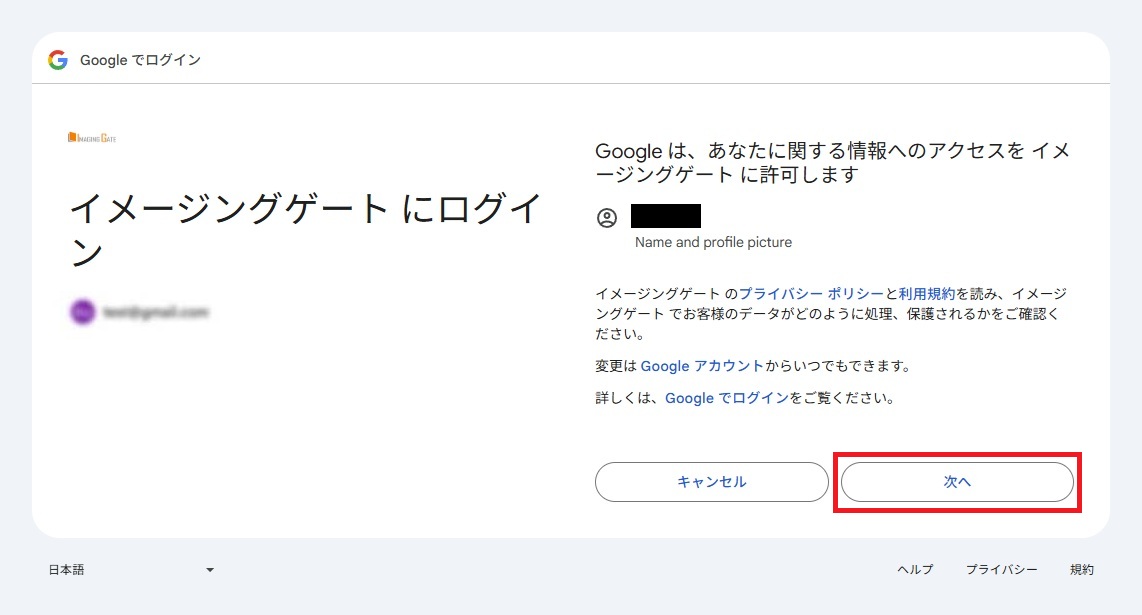This screenshot has width=1142, height=615.
Task: Click the dropdown arrow beside 日本語
Action: coord(209,569)
